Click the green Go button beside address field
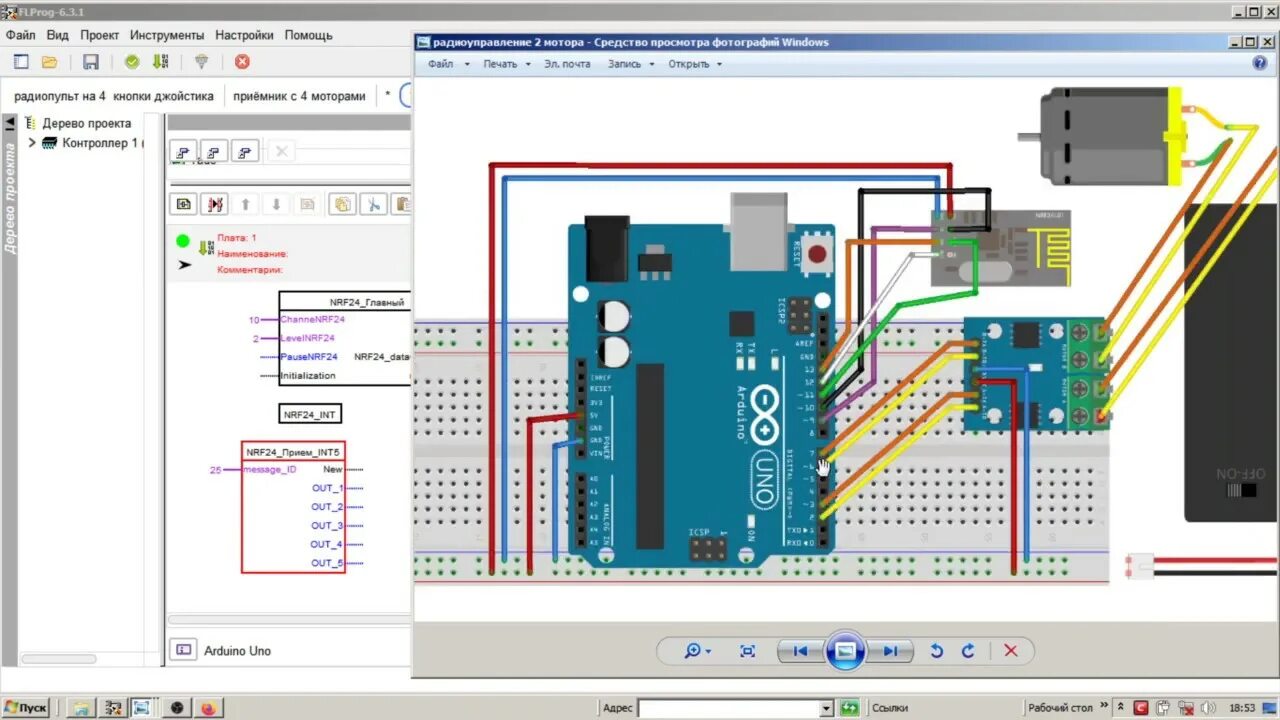 (849, 708)
